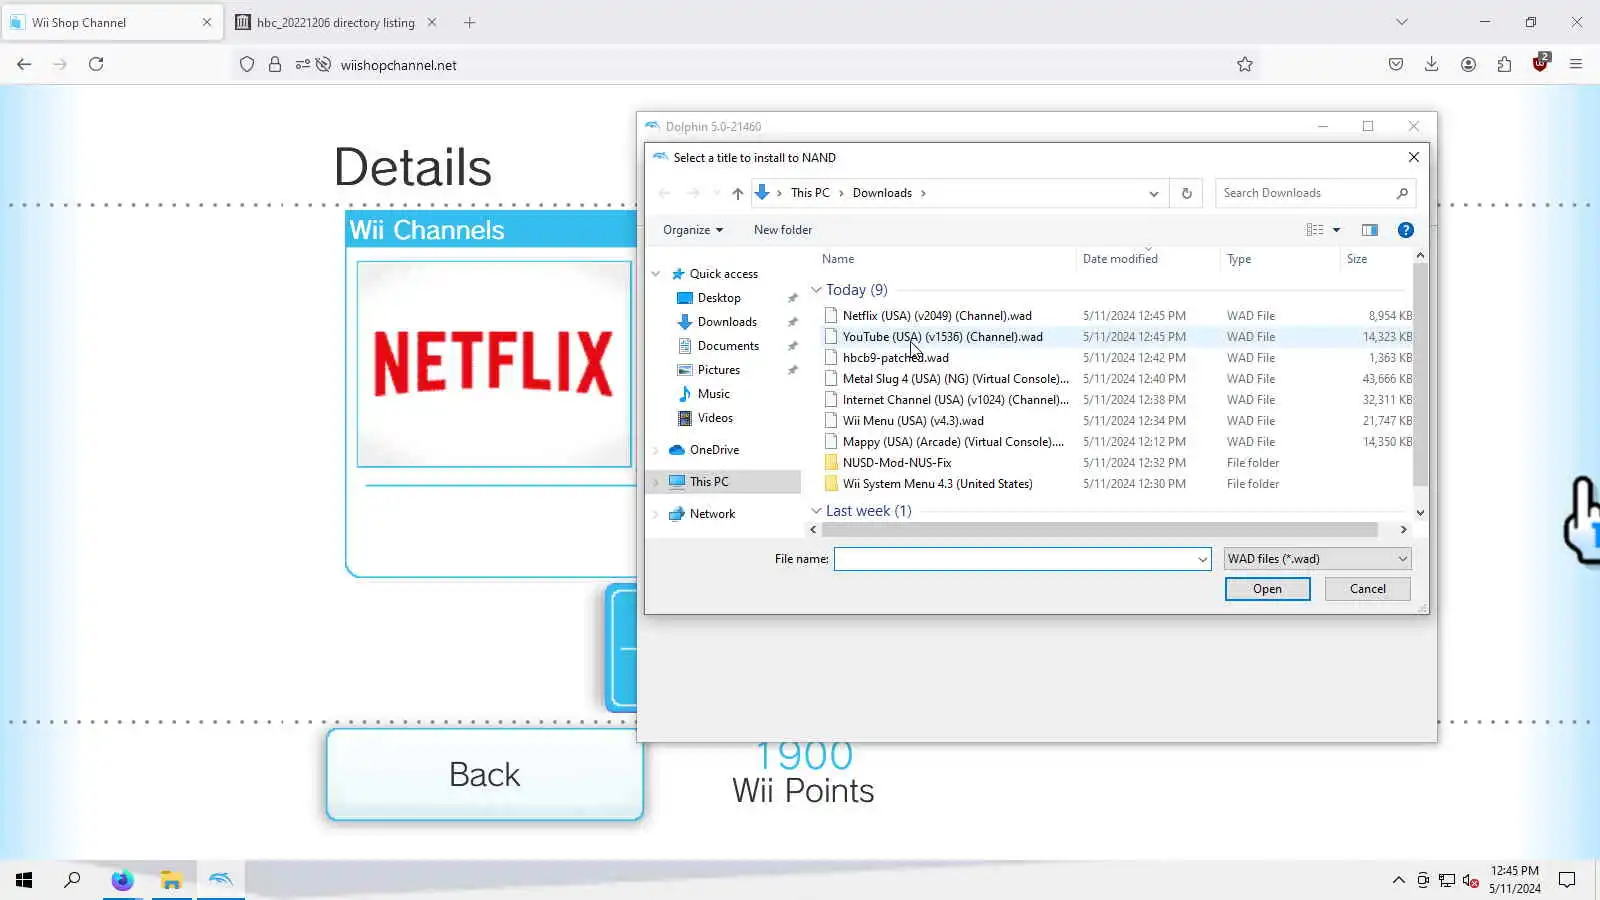The height and width of the screenshot is (900, 1600).
Task: Show hidden system tray icons
Action: 1398,880
